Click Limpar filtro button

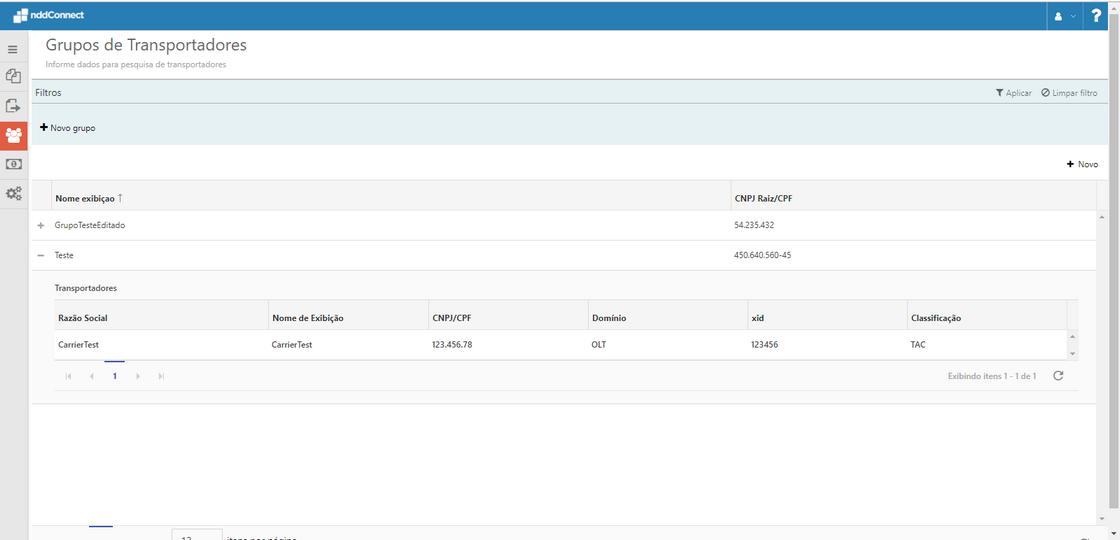coord(1069,93)
